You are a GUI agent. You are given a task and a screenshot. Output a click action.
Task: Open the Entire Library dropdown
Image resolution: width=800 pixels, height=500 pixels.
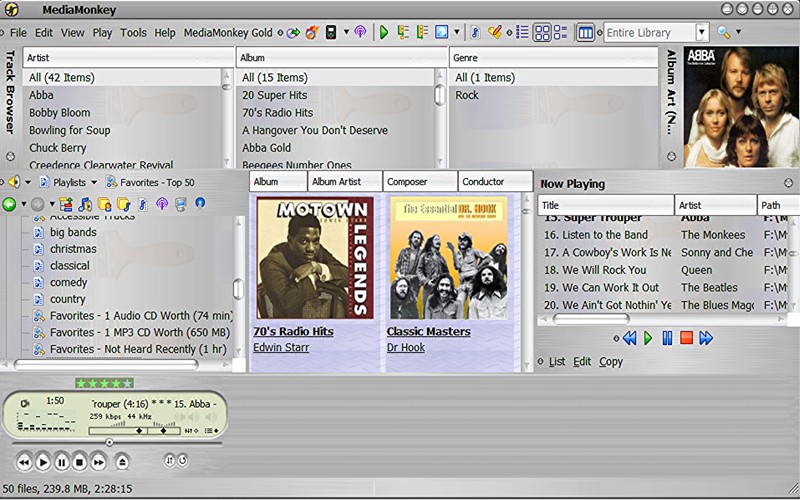pos(702,32)
